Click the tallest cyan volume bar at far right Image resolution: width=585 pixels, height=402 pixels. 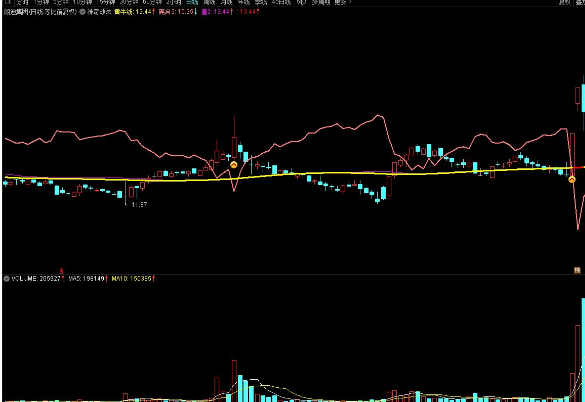(x=583, y=350)
